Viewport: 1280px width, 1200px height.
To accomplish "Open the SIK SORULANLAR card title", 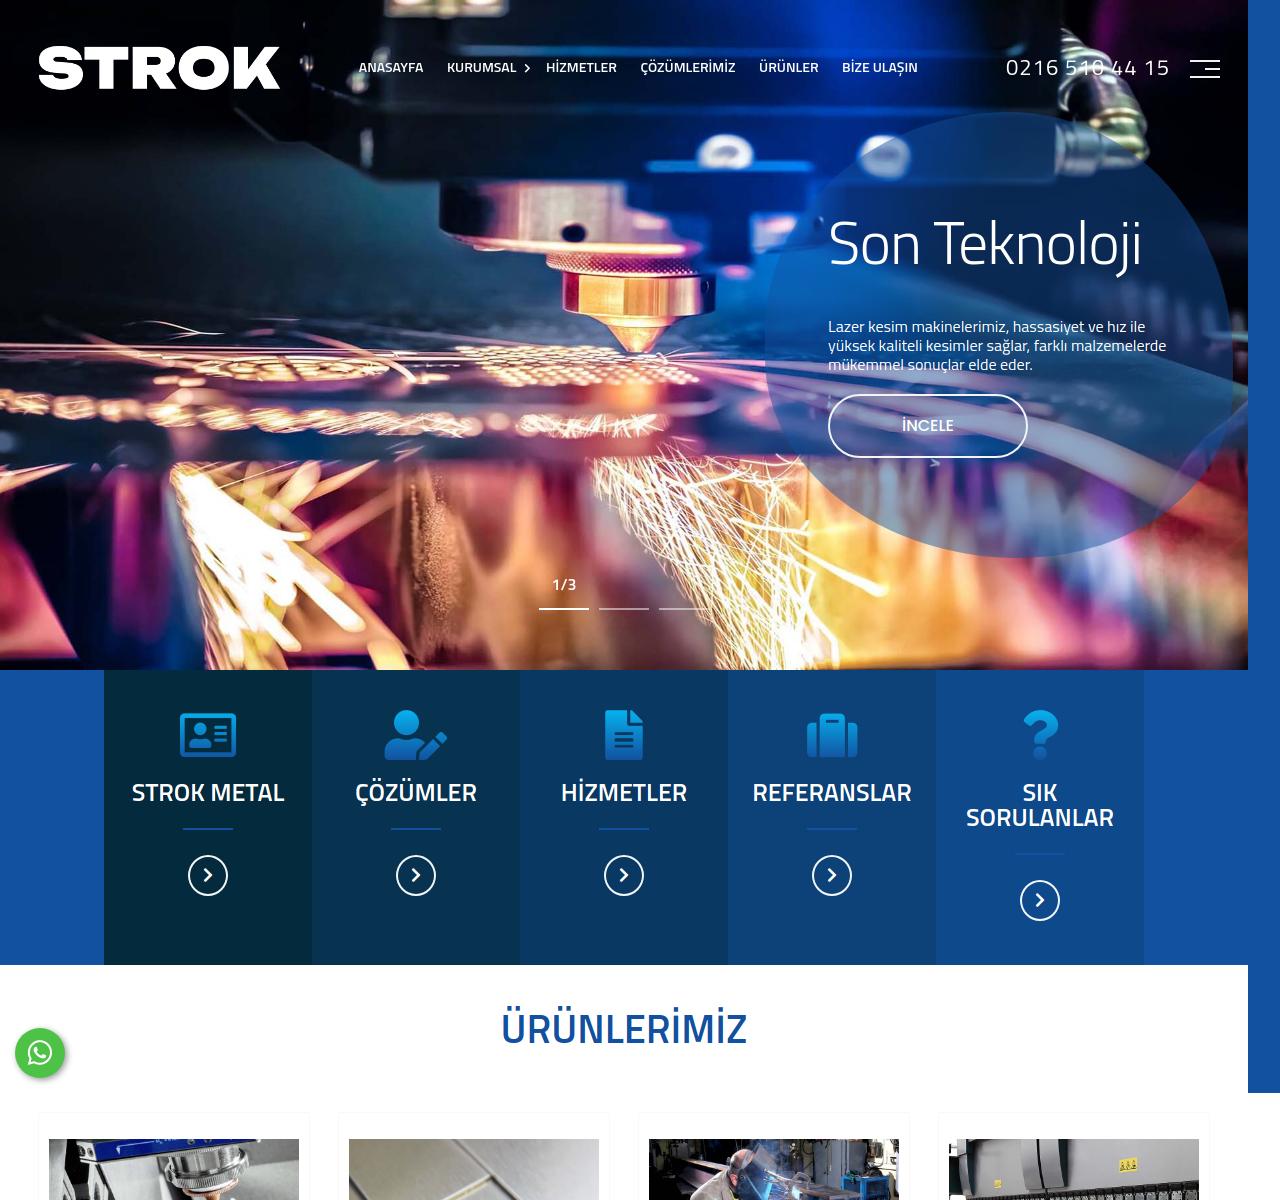I will click(1040, 805).
